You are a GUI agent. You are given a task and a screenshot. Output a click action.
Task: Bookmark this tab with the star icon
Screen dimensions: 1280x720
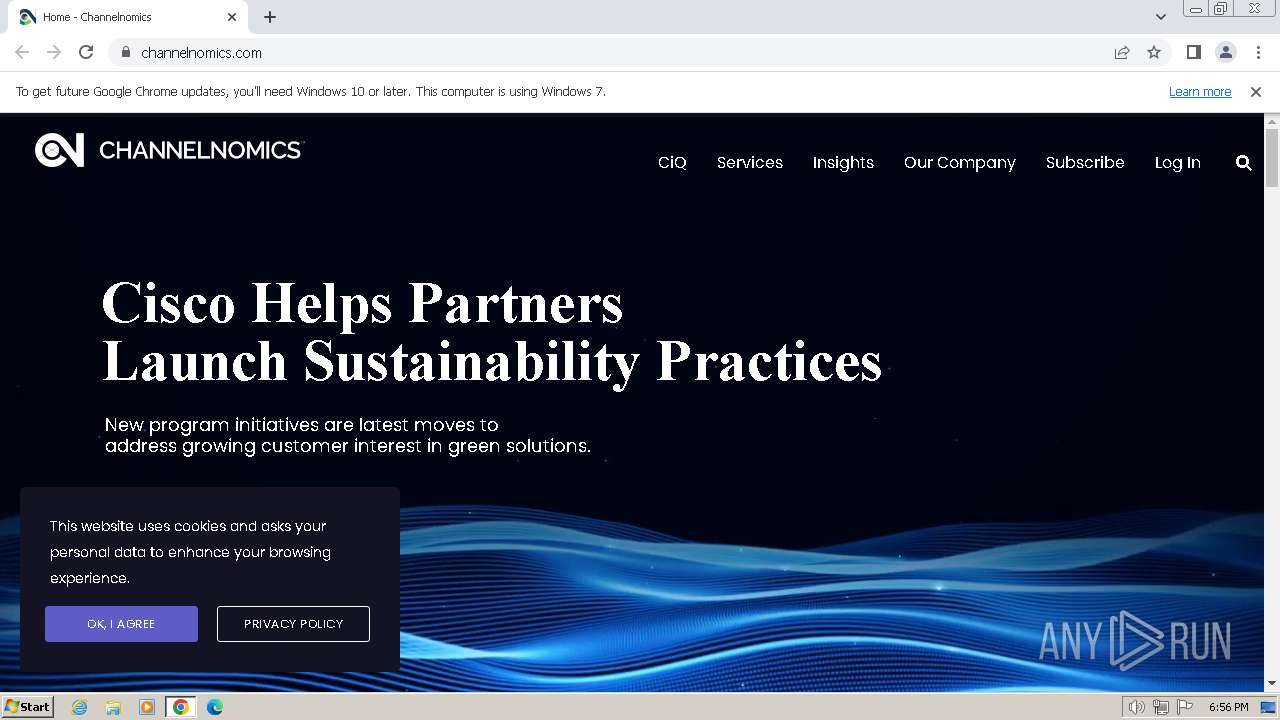[1154, 52]
